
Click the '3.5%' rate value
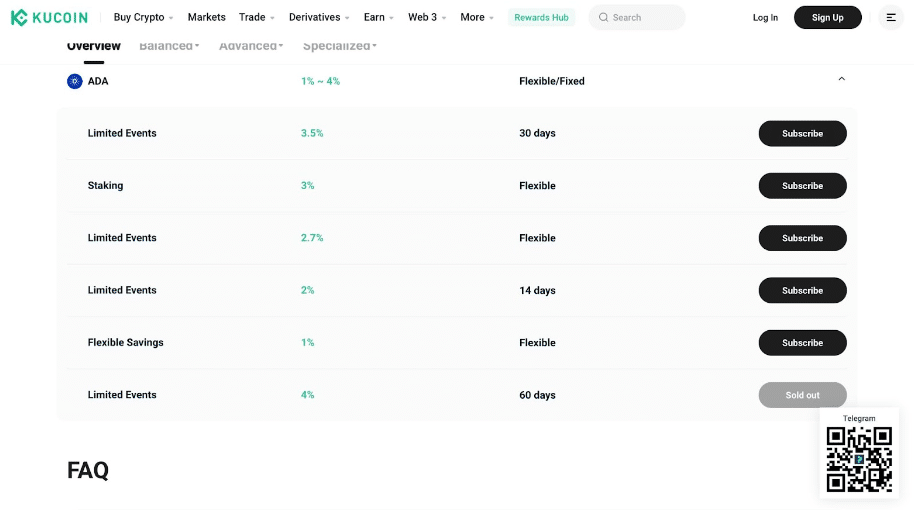312,133
